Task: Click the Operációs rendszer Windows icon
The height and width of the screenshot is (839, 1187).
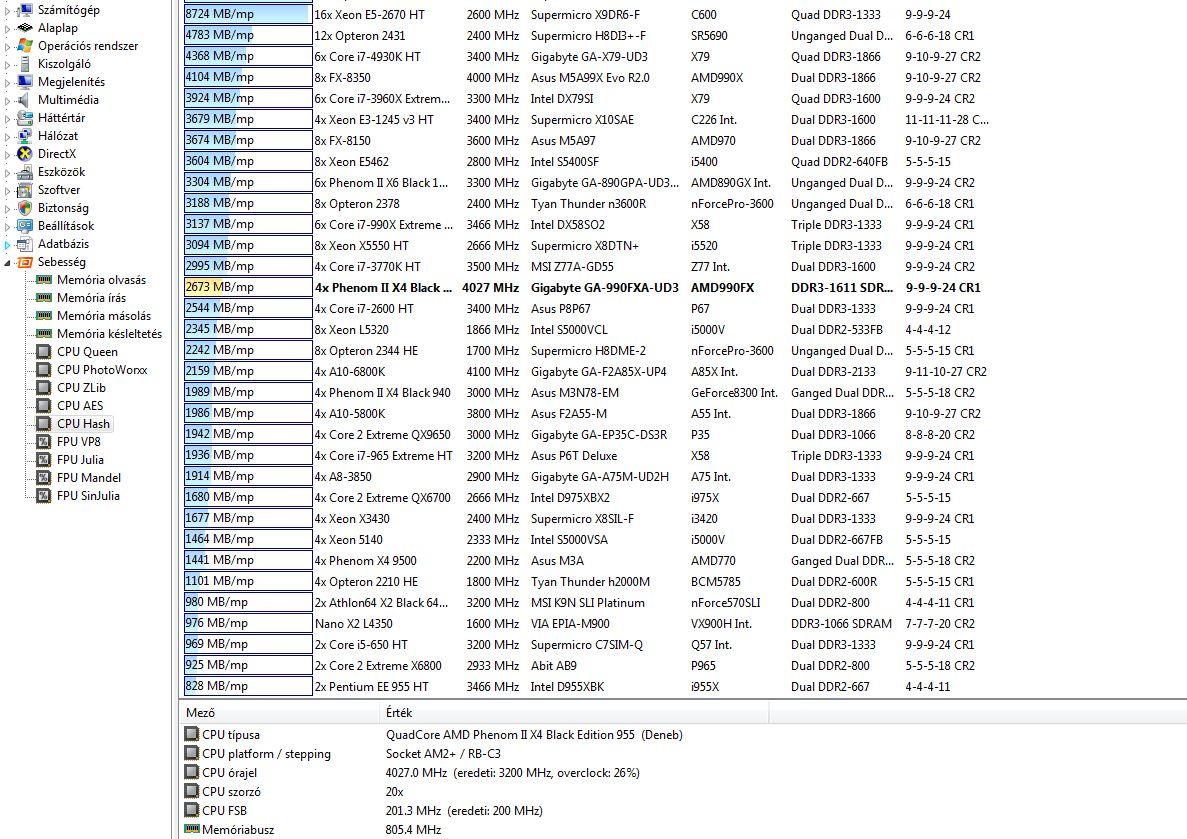Action: pyautogui.click(x=25, y=46)
